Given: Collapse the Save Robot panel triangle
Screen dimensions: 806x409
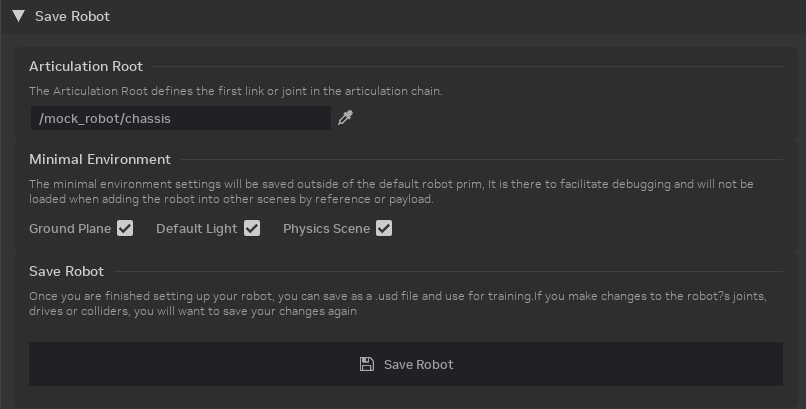Looking at the screenshot, I should coord(17,16).
